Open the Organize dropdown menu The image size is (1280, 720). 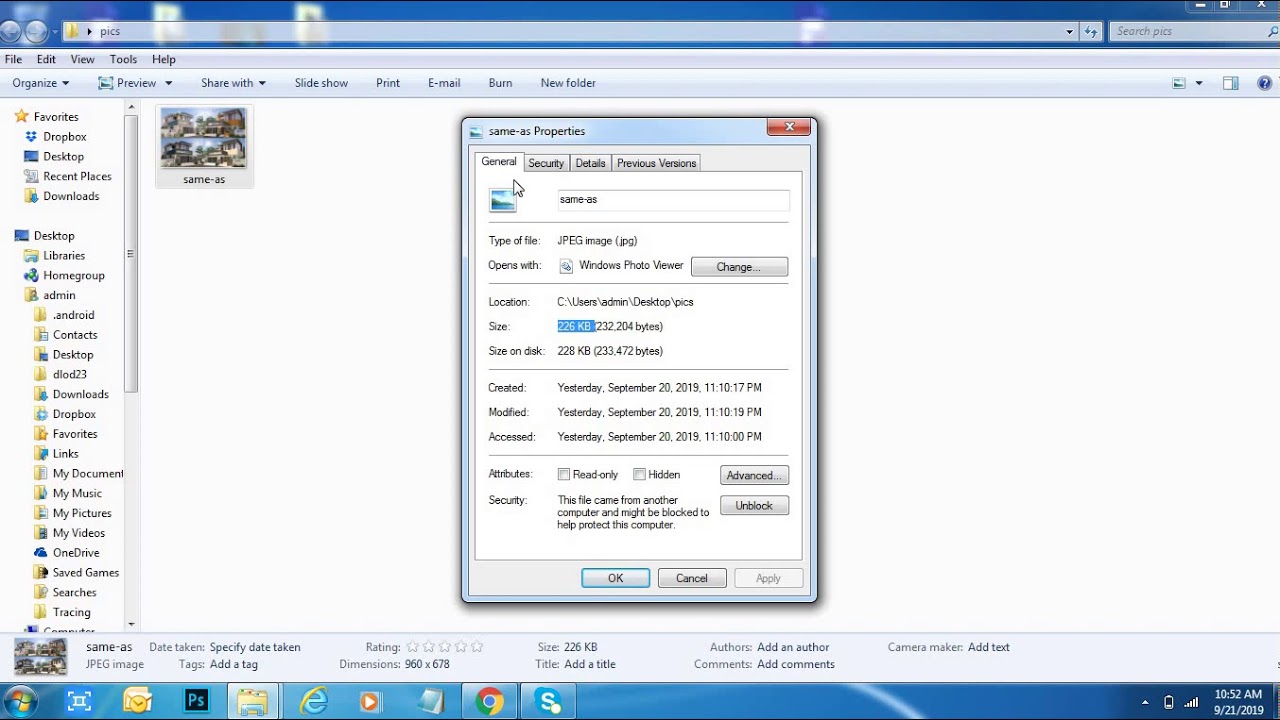41,83
